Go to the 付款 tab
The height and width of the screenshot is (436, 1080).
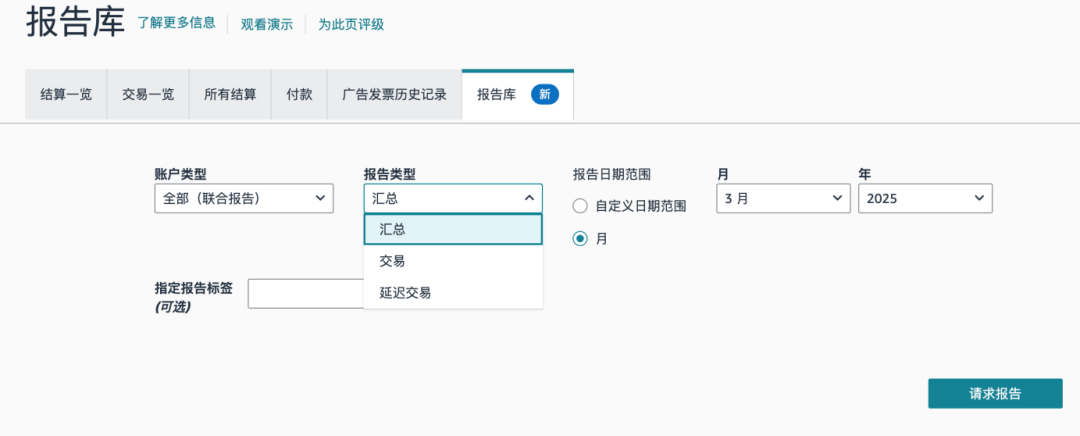point(299,95)
